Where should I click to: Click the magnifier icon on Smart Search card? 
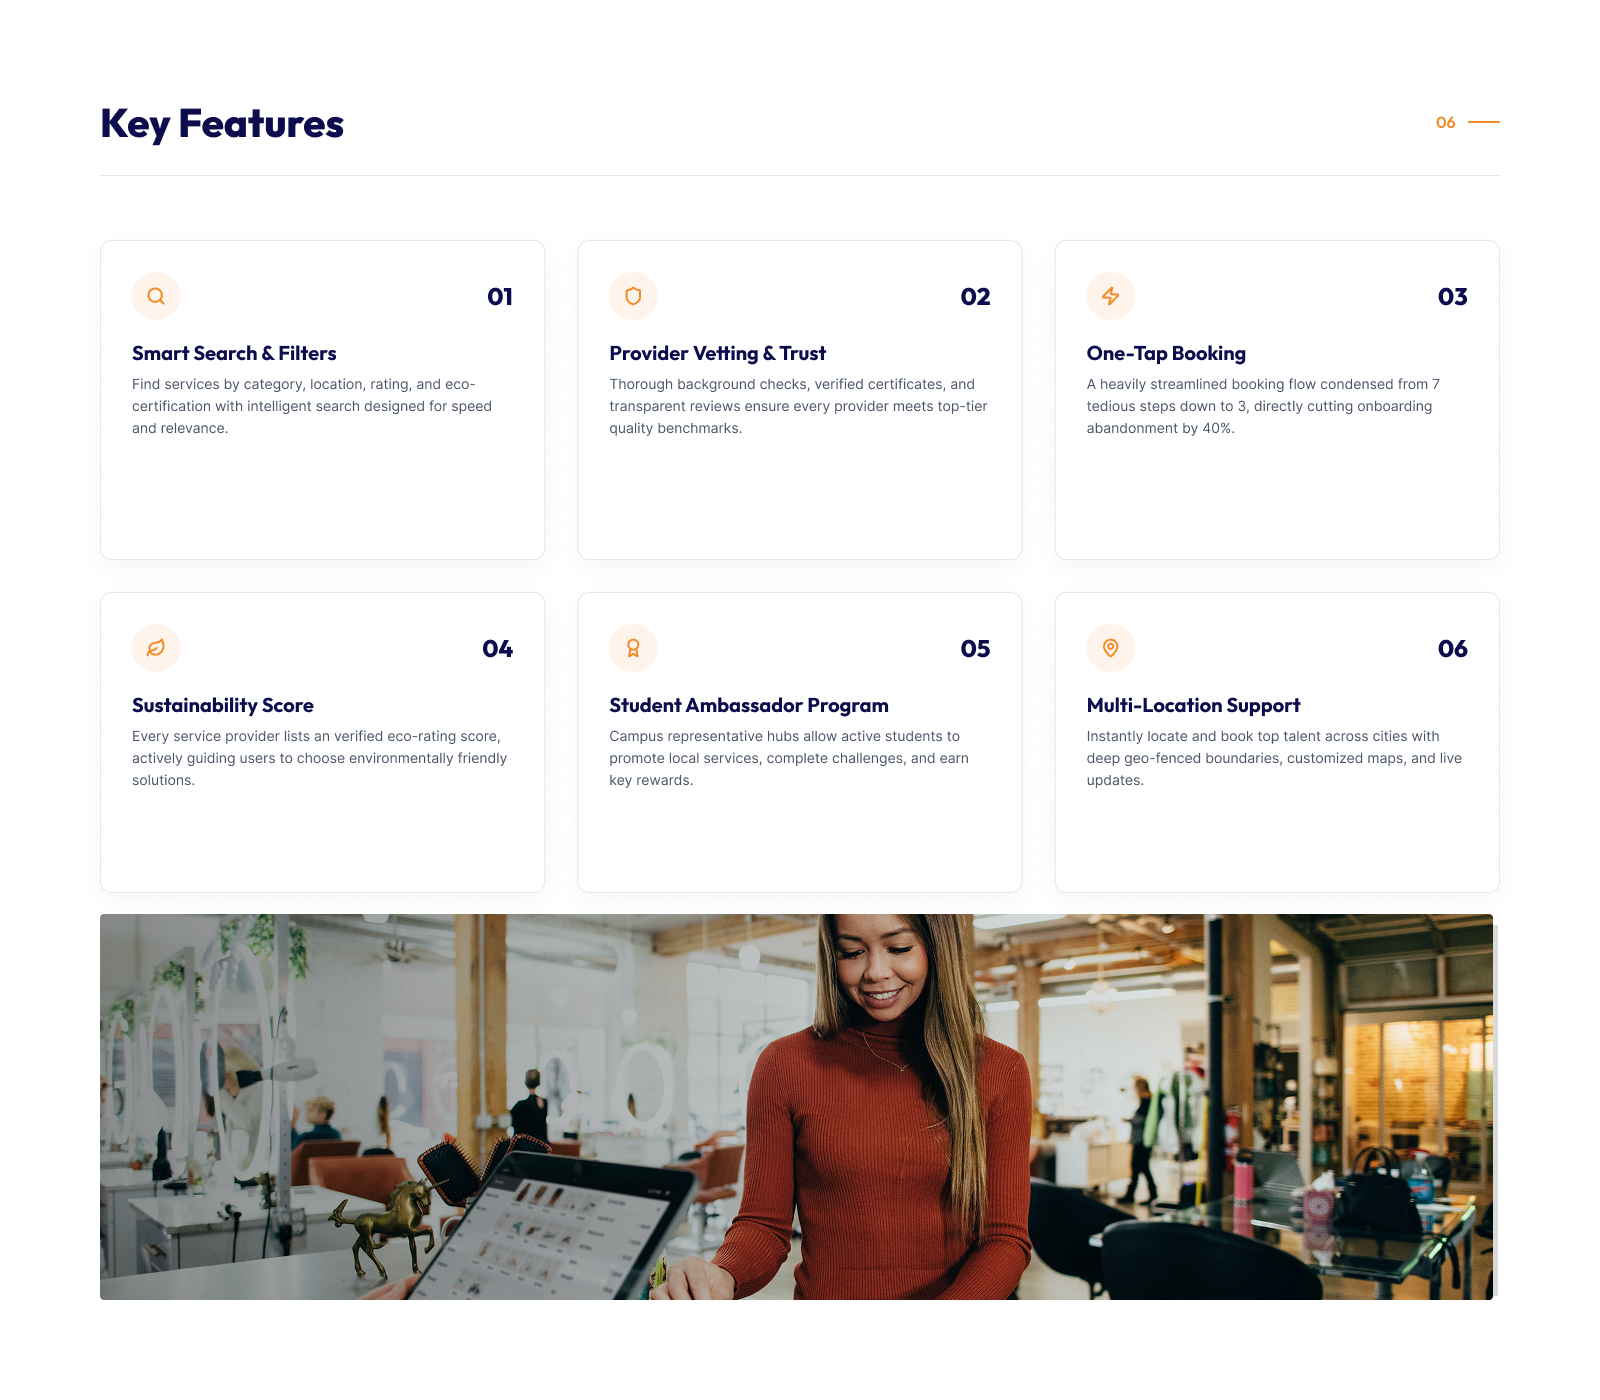pos(156,296)
